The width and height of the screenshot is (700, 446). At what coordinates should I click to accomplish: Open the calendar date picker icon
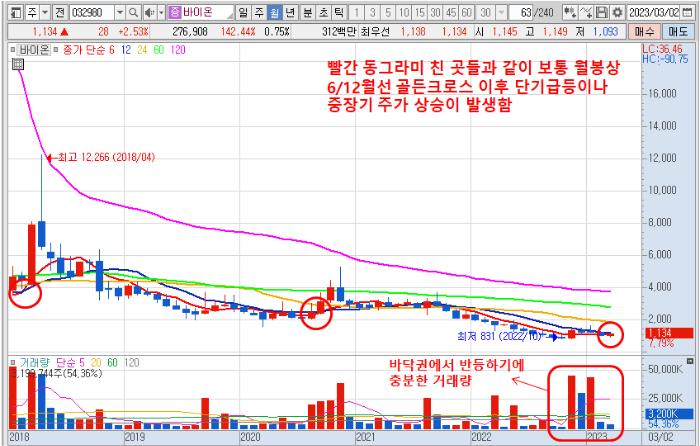pos(688,13)
